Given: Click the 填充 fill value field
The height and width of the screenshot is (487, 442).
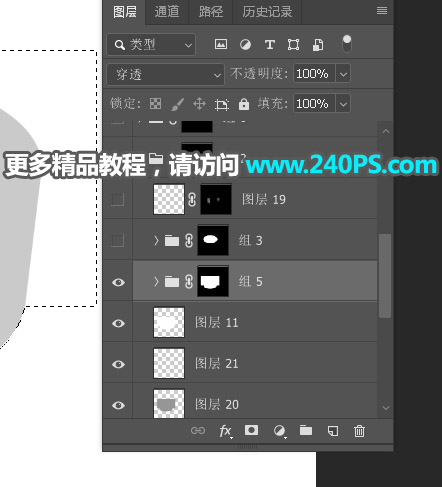Looking at the screenshot, I should click(x=314, y=104).
